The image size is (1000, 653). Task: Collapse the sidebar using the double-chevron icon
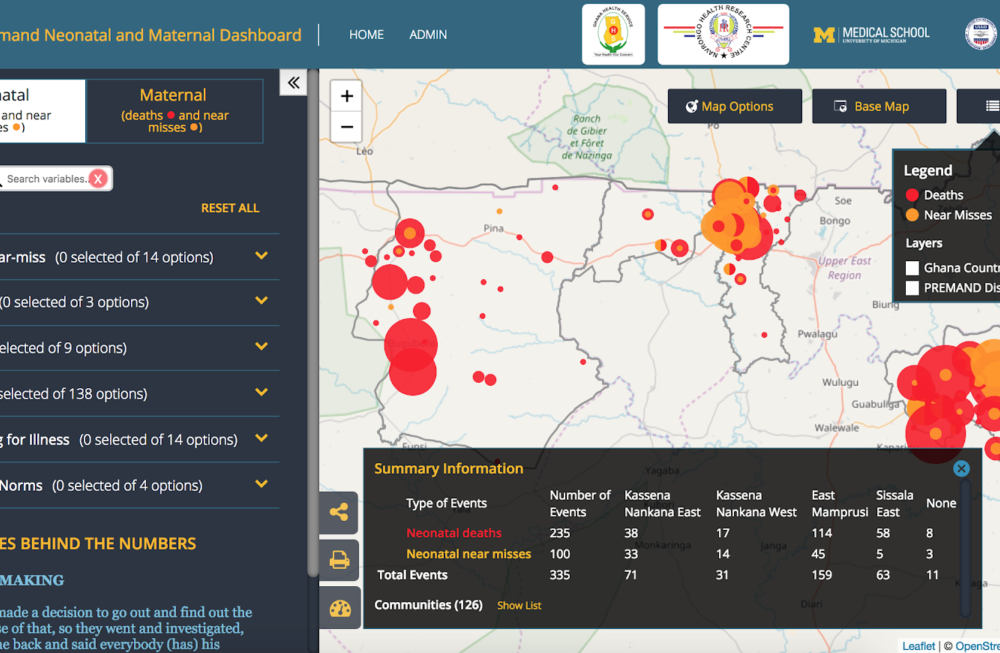[293, 83]
